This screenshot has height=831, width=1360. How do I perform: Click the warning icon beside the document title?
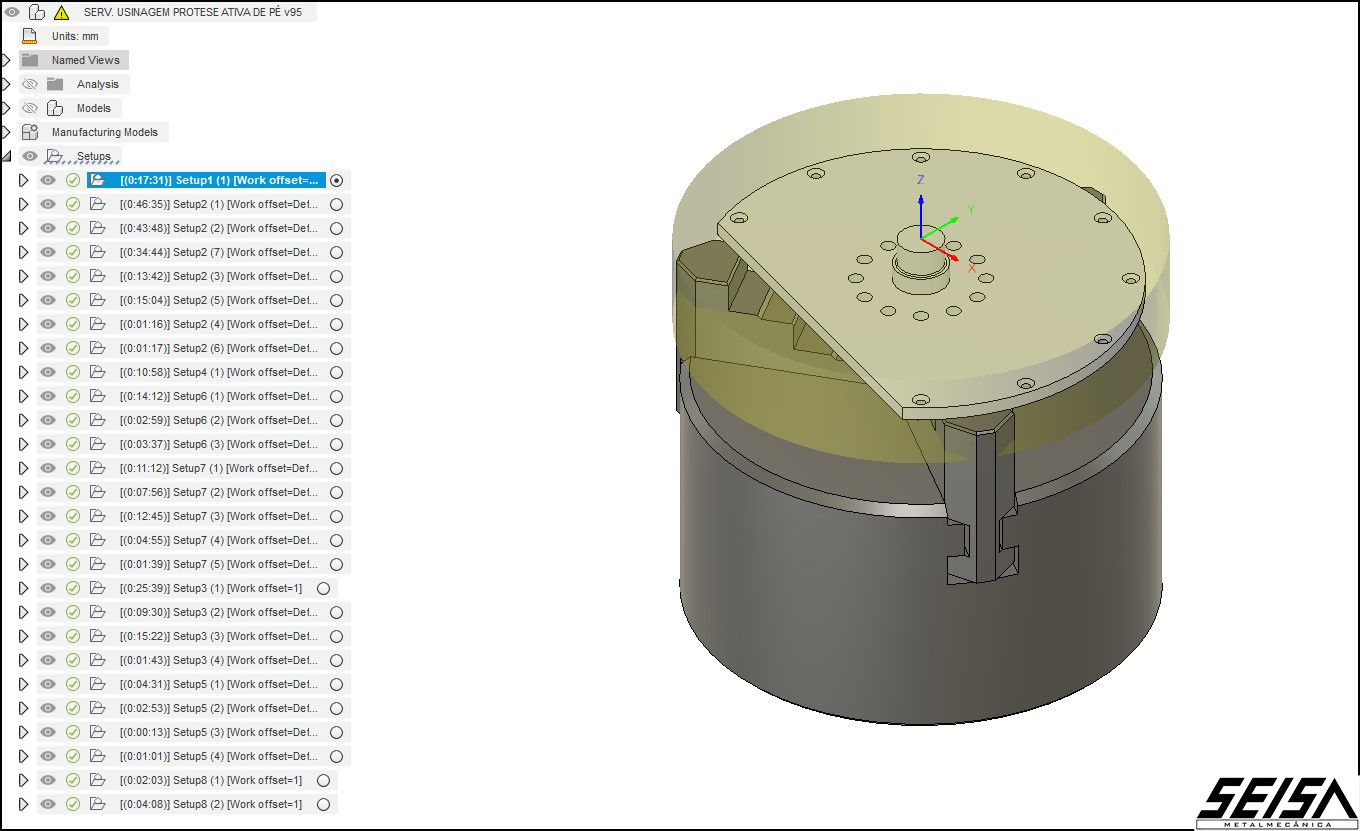(x=61, y=13)
